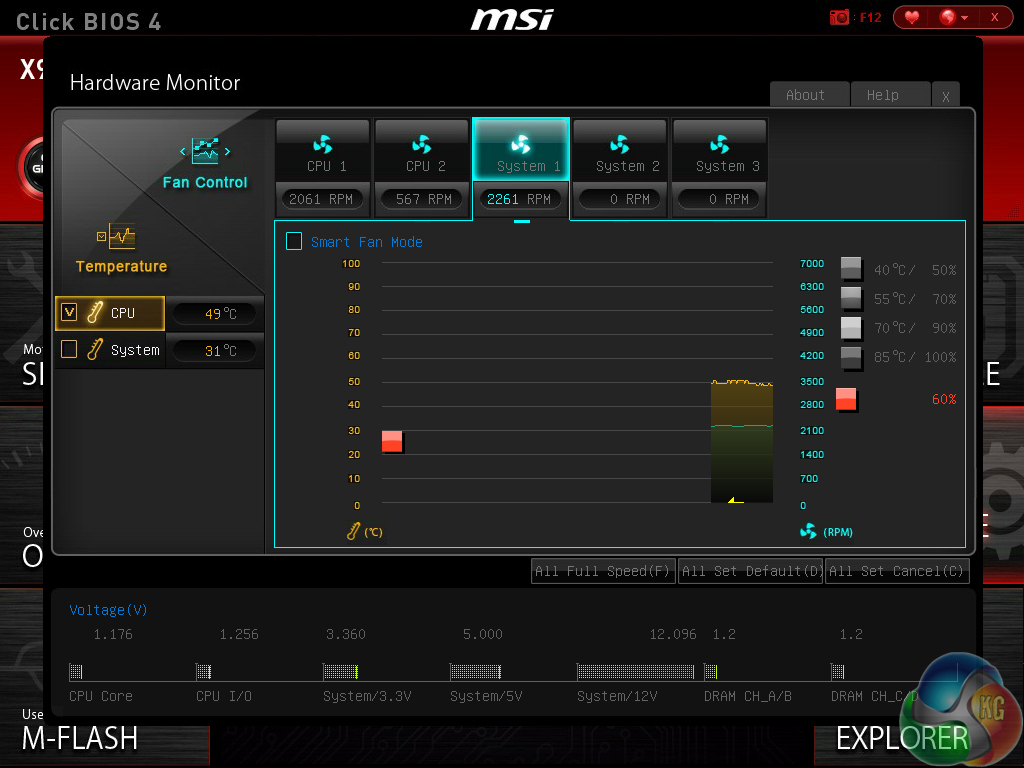Image resolution: width=1024 pixels, height=768 pixels.
Task: Select the System 3 fan tab
Action: (x=720, y=150)
